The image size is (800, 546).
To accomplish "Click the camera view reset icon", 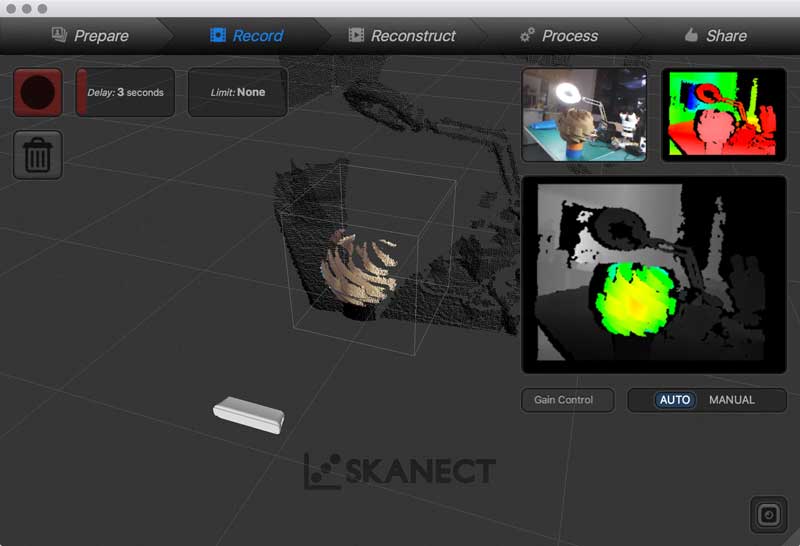I will [768, 514].
